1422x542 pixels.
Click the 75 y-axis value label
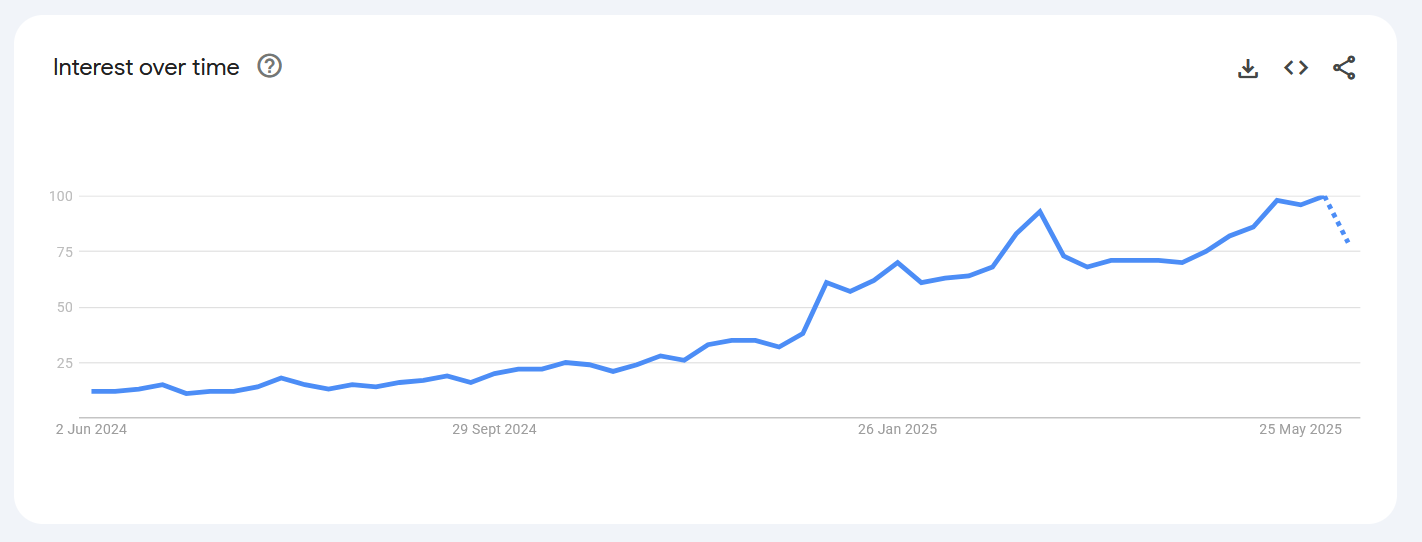coord(64,252)
